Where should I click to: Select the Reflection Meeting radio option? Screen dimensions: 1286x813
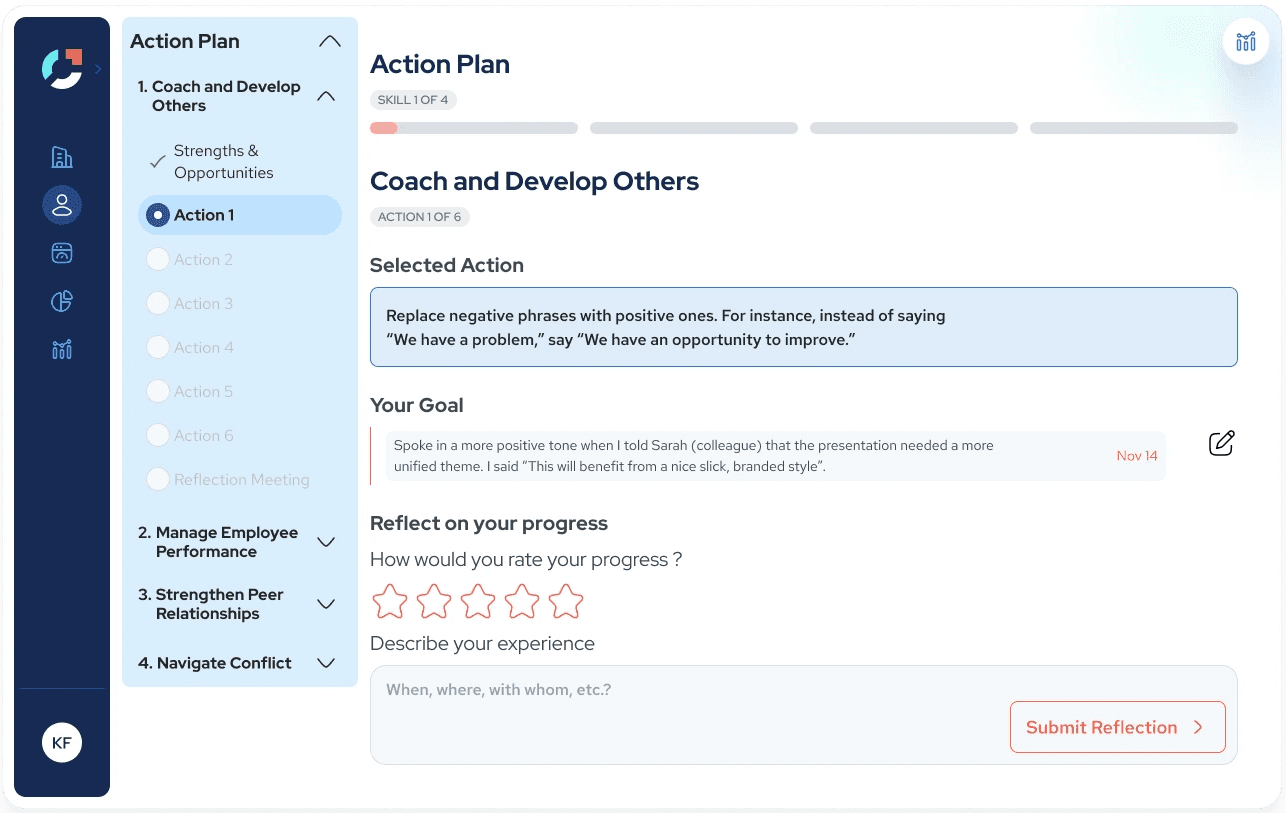pyautogui.click(x=158, y=479)
